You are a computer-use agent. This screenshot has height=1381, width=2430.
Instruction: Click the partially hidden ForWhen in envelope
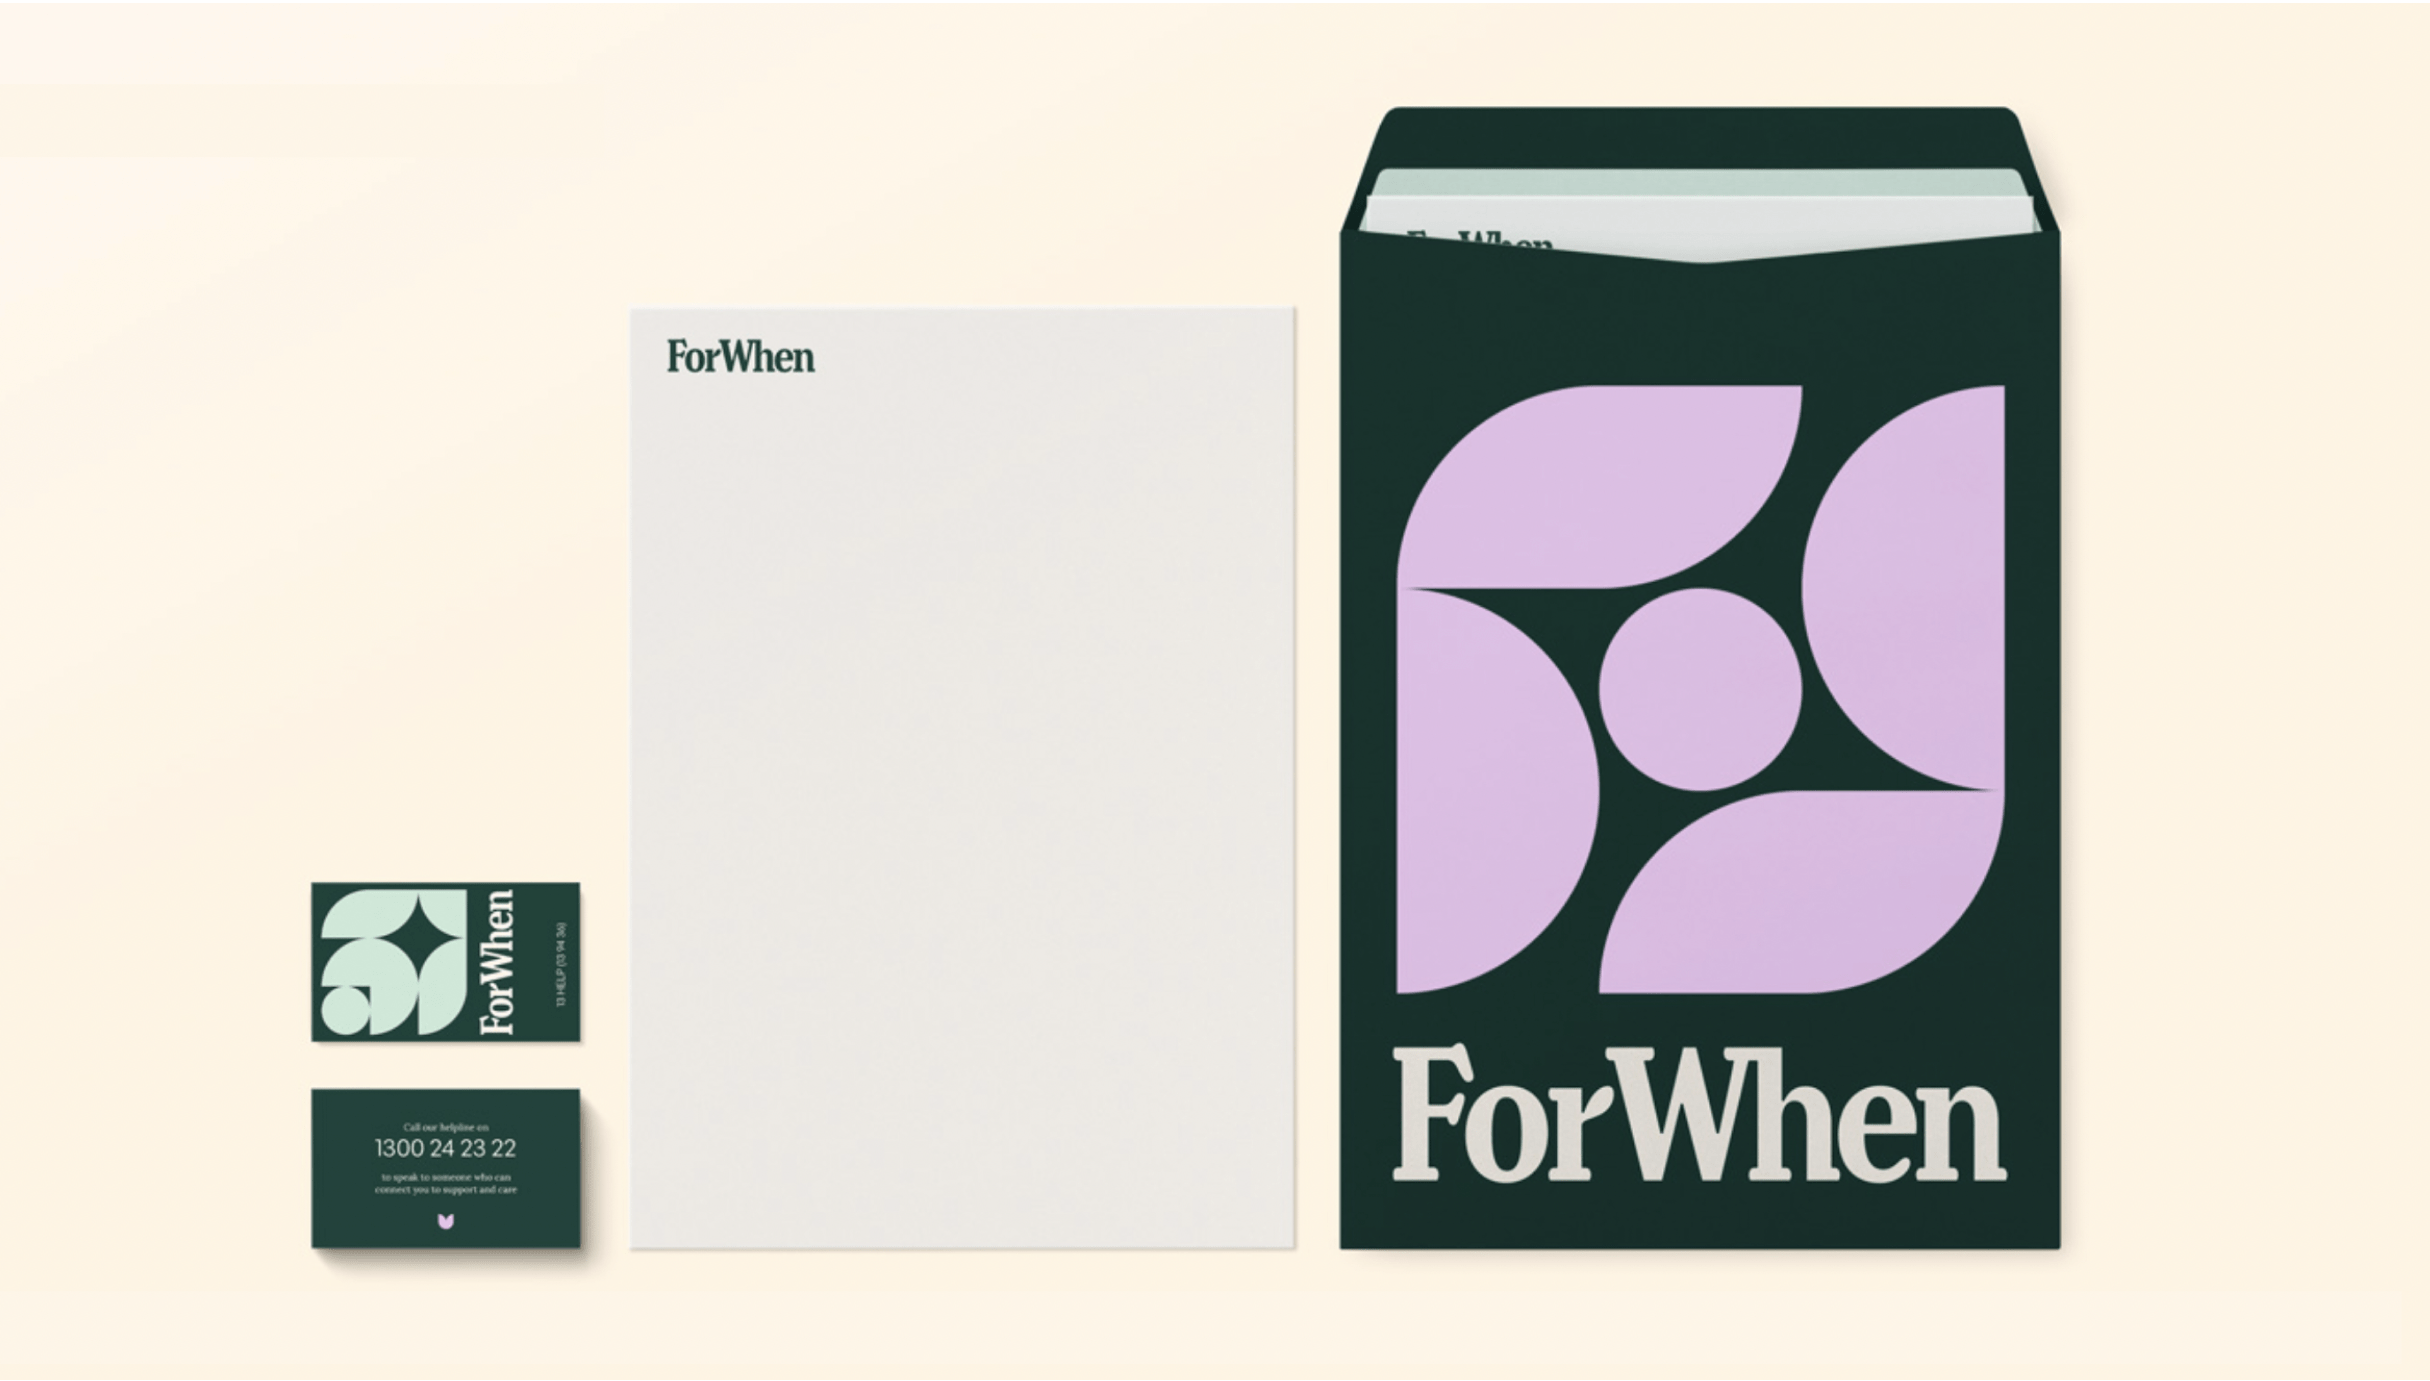1480,241
